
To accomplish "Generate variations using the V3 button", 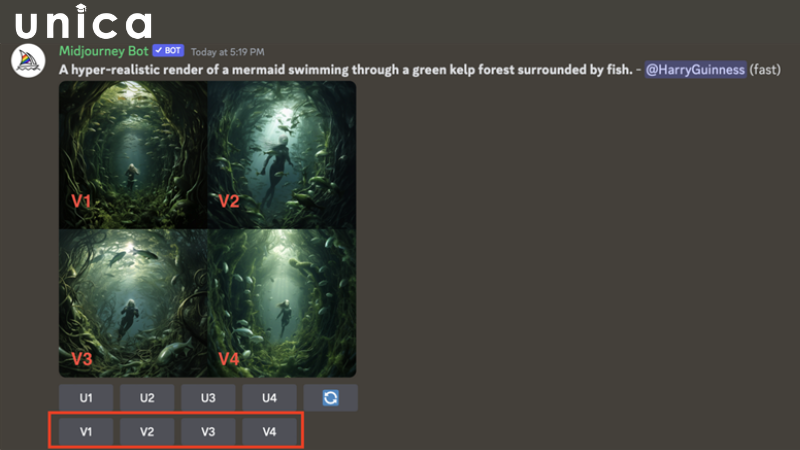I will coord(208,432).
